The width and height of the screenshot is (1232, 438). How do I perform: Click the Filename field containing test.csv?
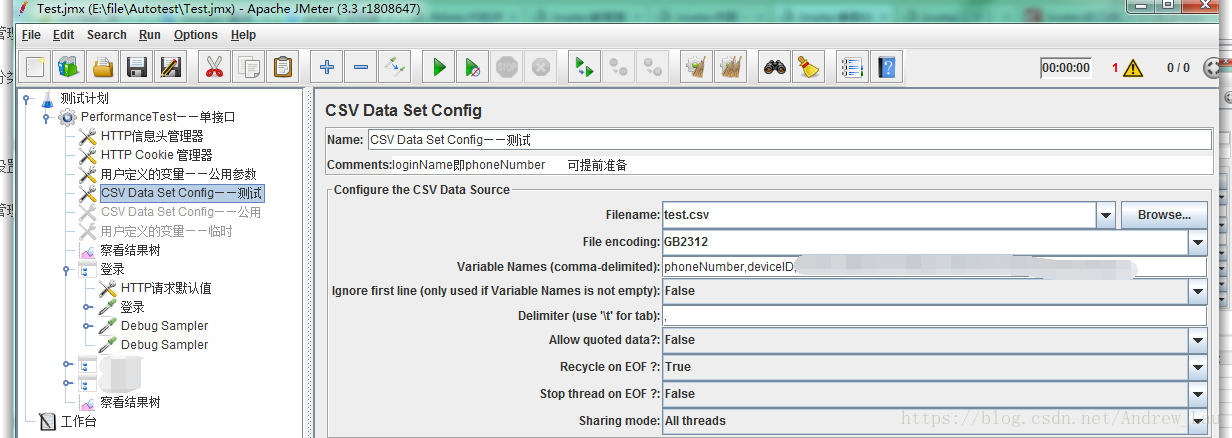pyautogui.click(x=879, y=215)
